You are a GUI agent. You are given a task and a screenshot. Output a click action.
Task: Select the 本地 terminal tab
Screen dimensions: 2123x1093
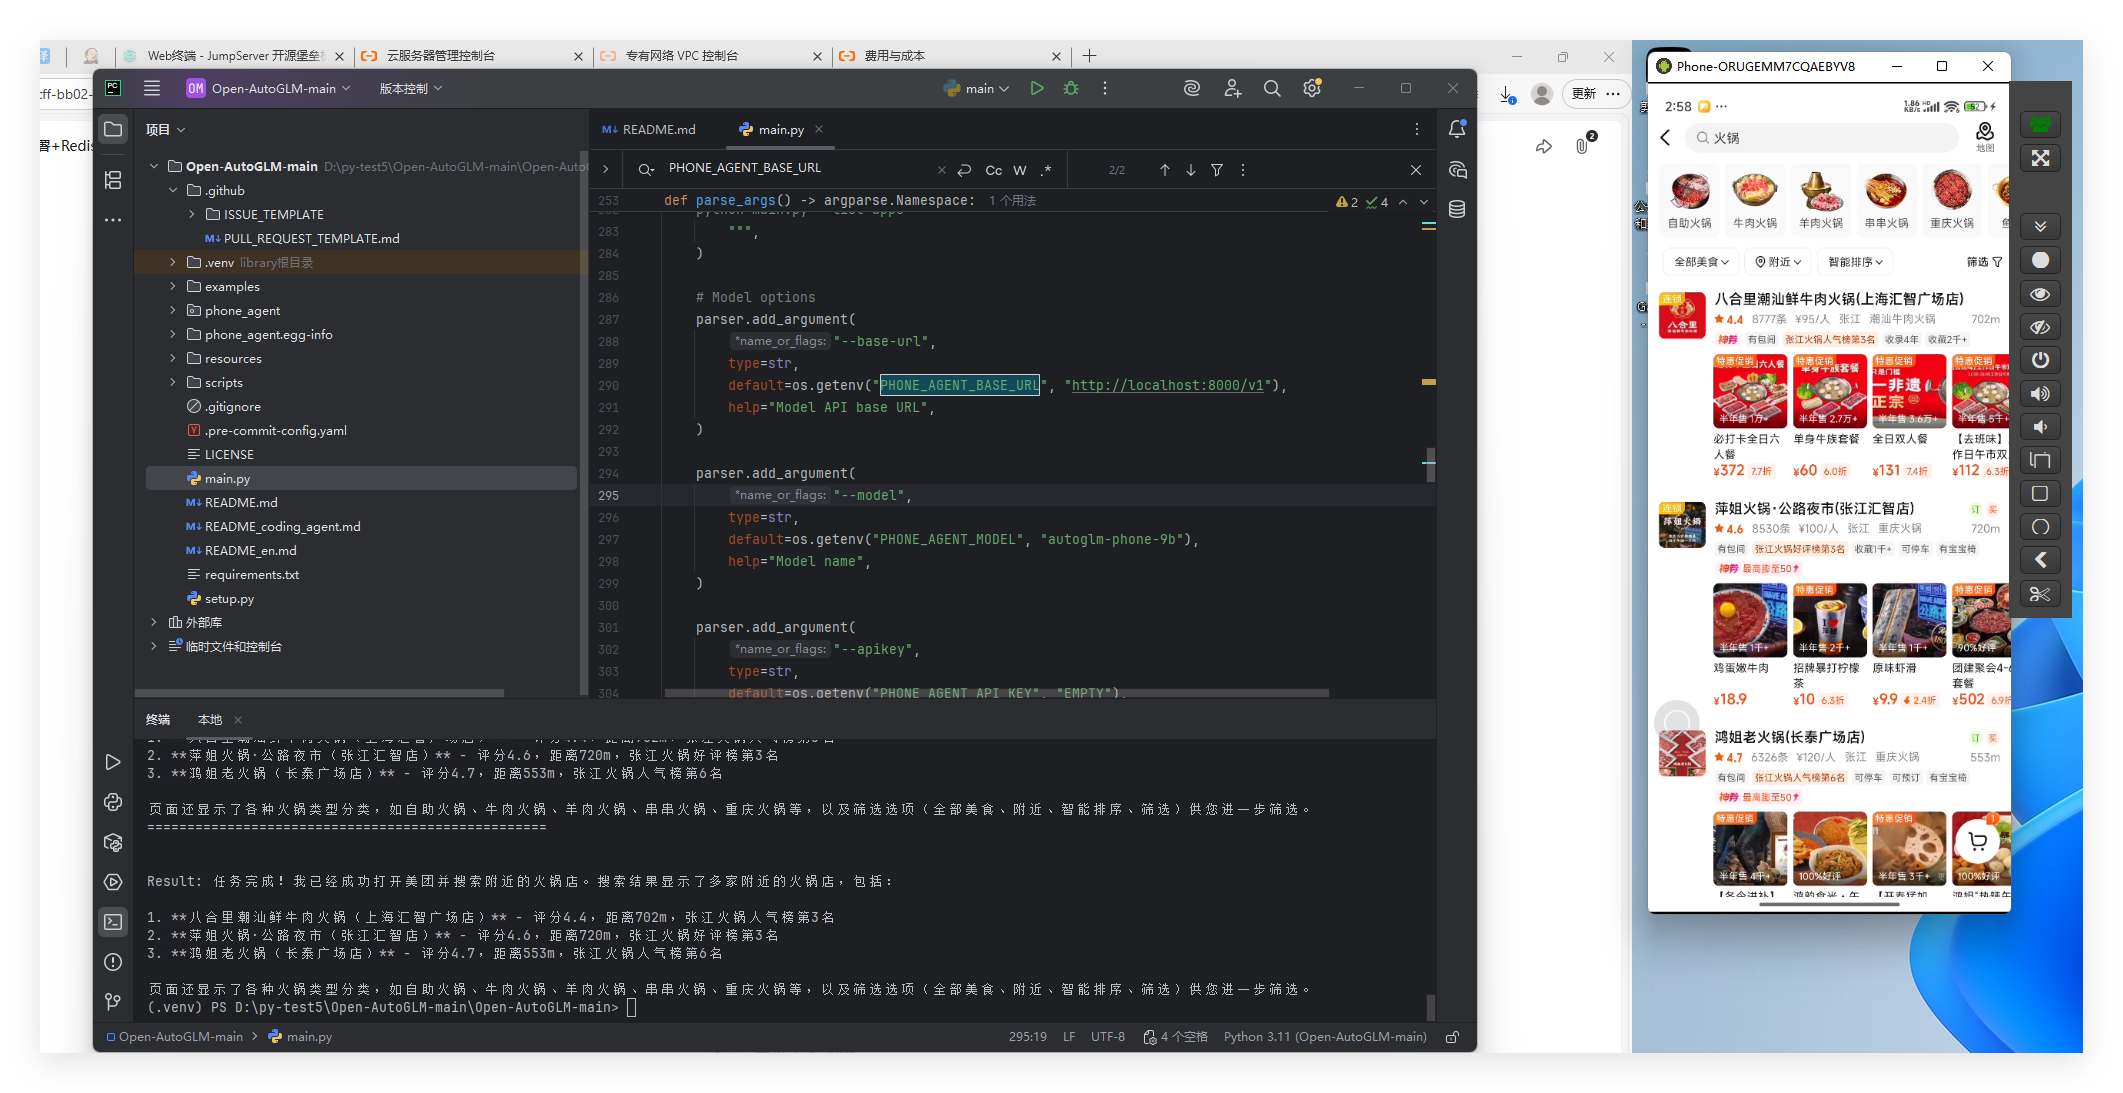(x=210, y=719)
